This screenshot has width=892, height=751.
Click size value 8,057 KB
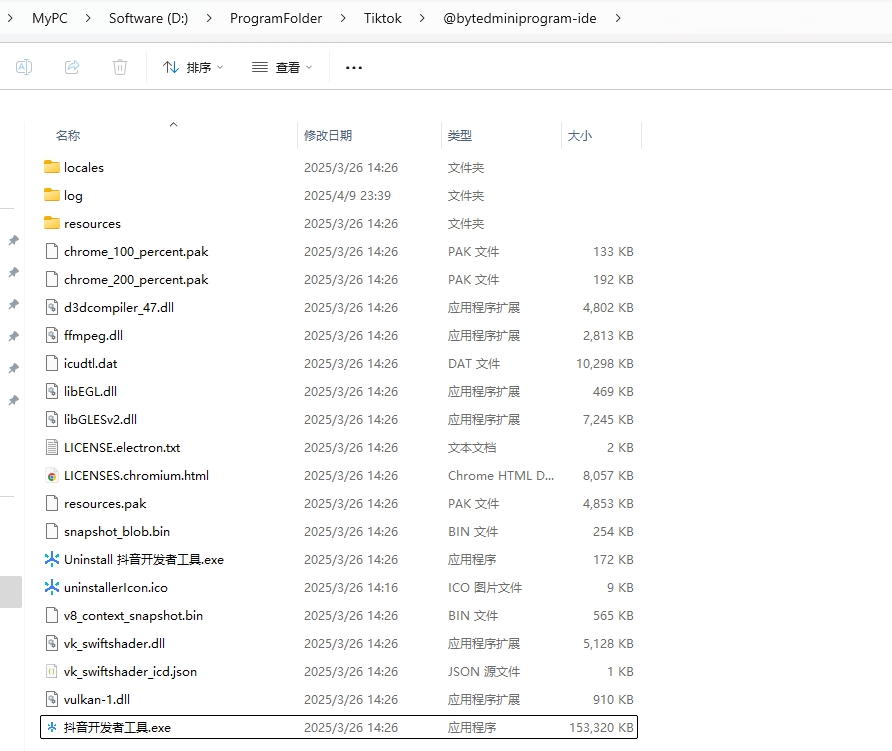click(x=608, y=476)
